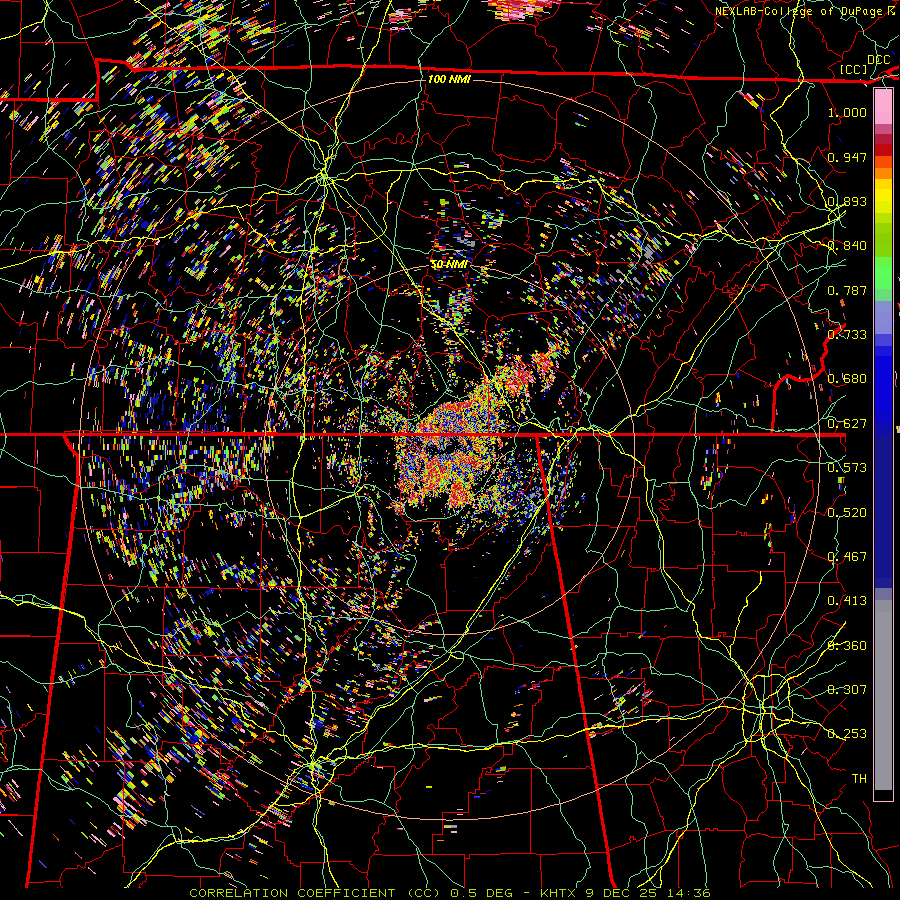Pick the pink swatch atop the color bar
This screenshot has height=900, width=900.
(x=883, y=106)
